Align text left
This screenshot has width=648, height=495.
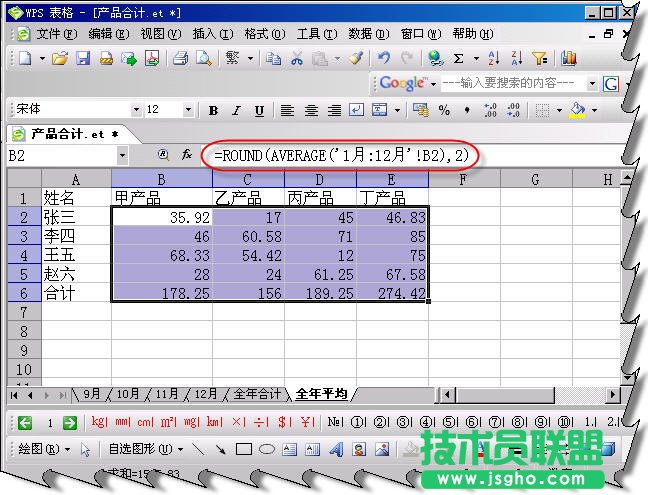[x=287, y=110]
